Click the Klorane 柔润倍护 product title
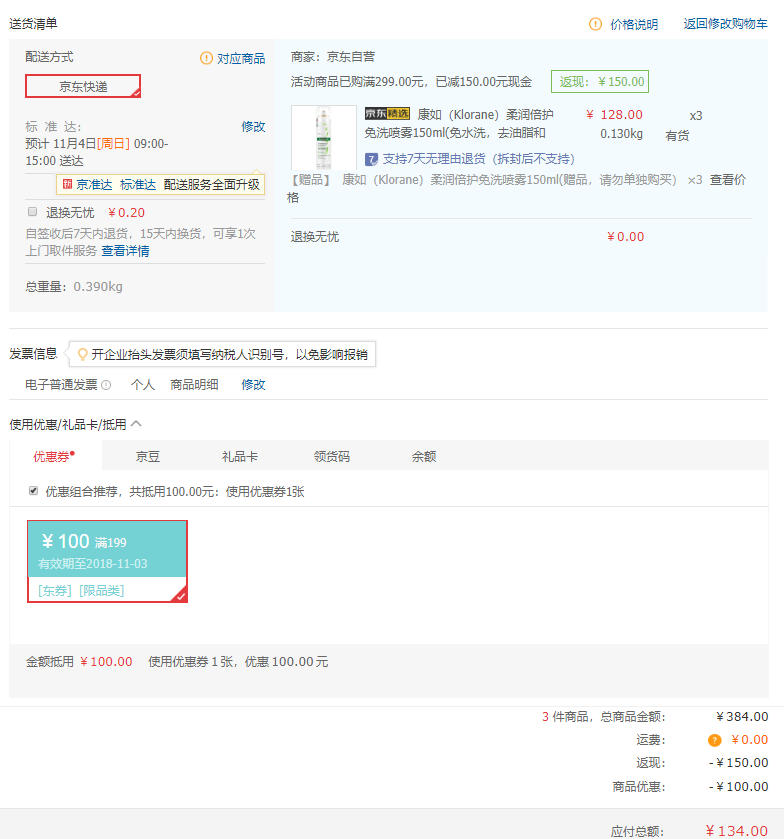Image resolution: width=784 pixels, height=839 pixels. pos(459,124)
